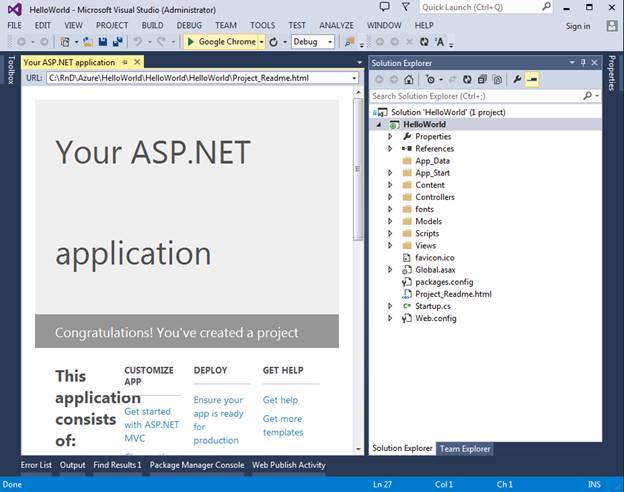Click the 'Get help' link
Viewport: 624px width, 492px height.
pyautogui.click(x=280, y=400)
